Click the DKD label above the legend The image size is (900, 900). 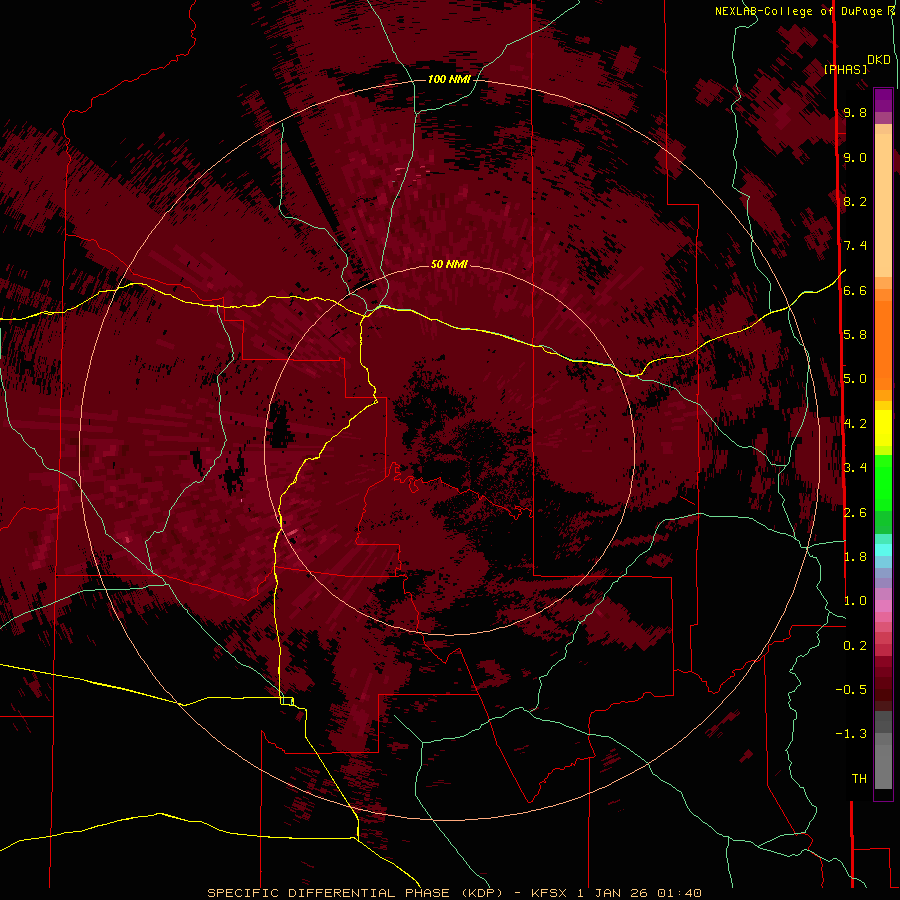click(879, 60)
